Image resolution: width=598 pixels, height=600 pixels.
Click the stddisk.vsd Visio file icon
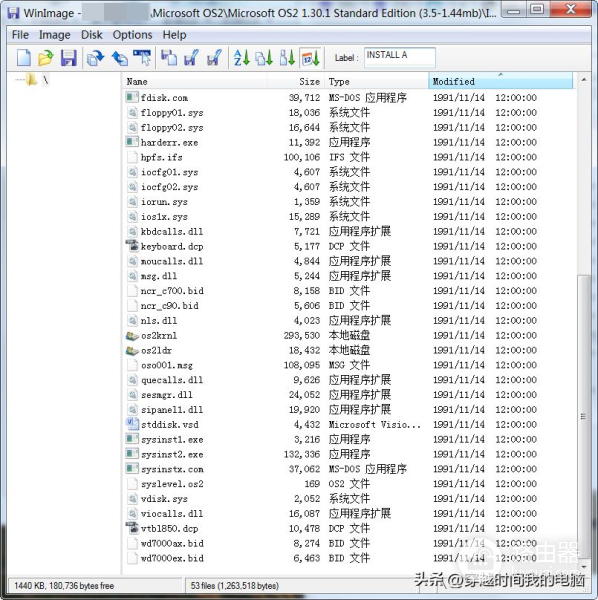pos(132,424)
